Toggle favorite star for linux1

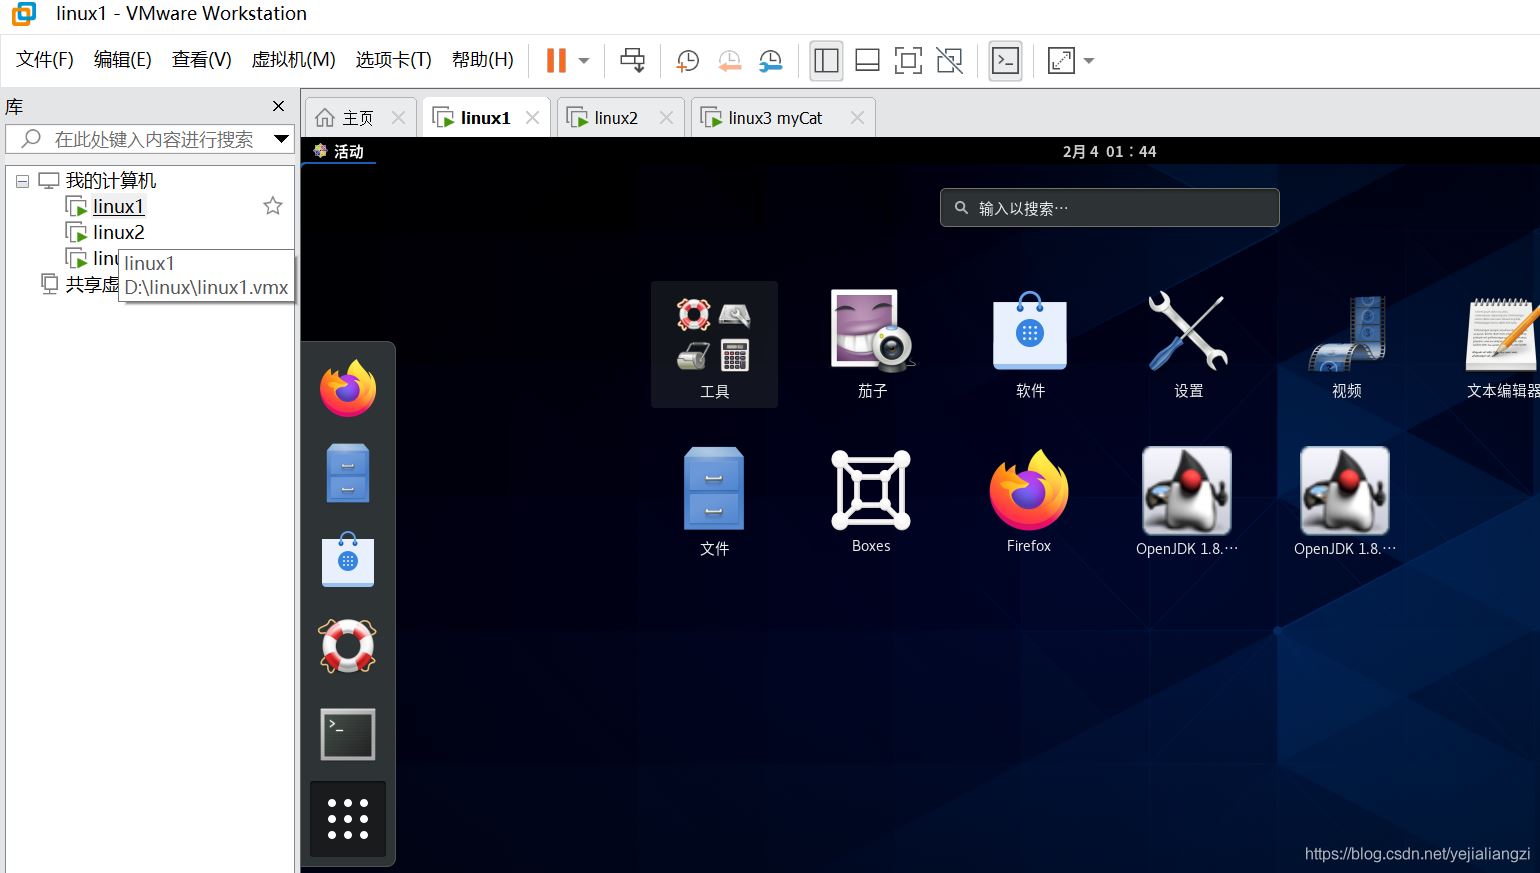[273, 206]
